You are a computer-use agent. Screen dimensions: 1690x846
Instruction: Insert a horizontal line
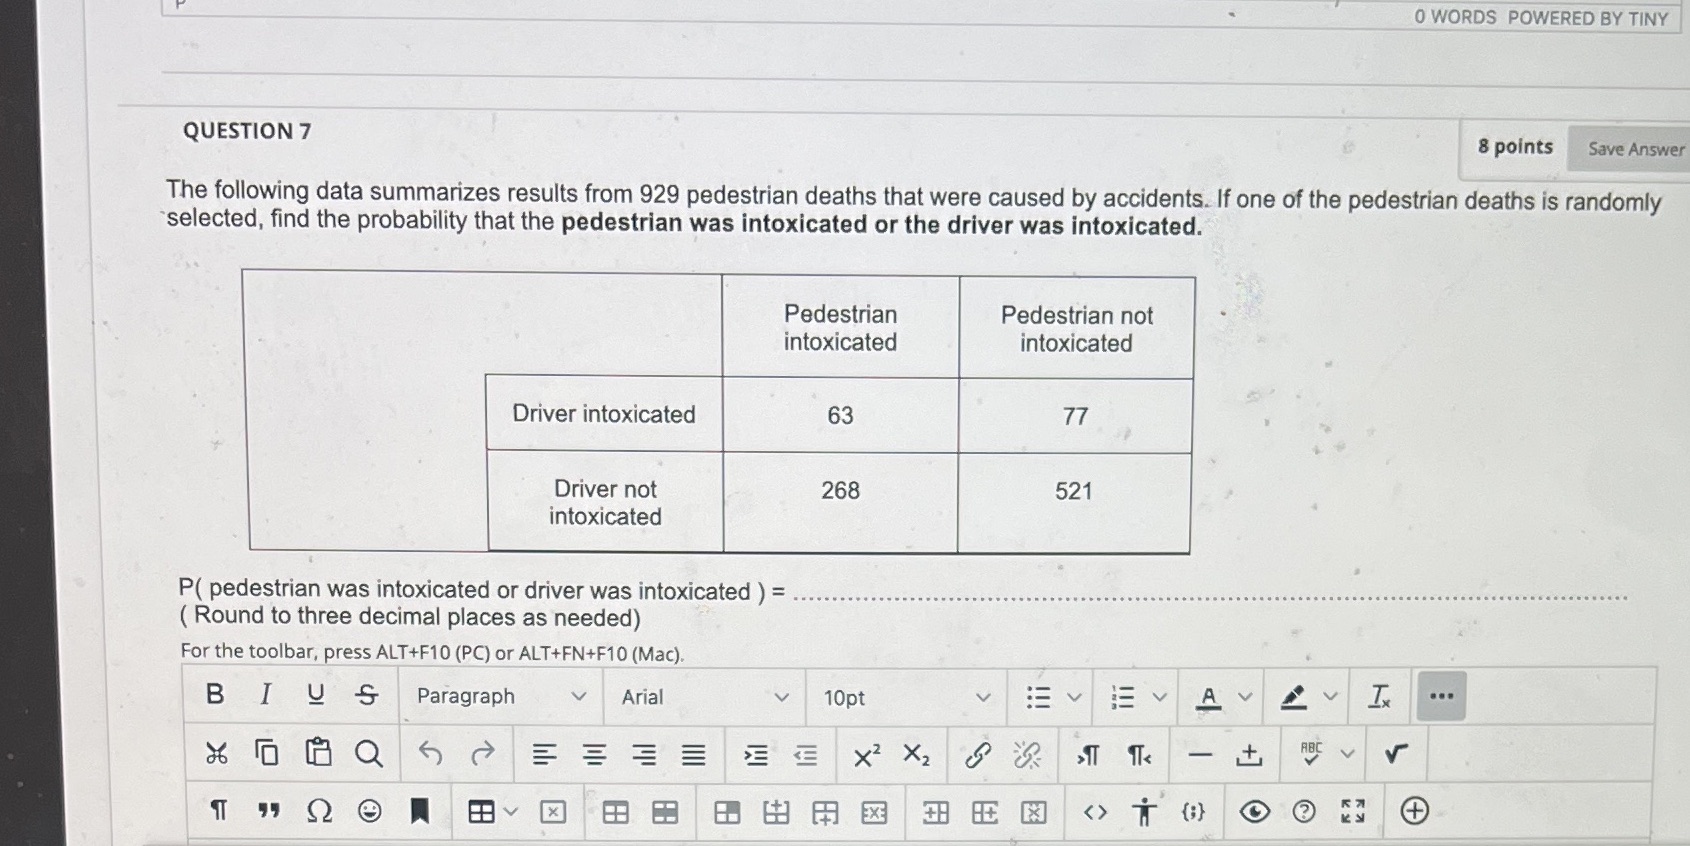[1200, 755]
